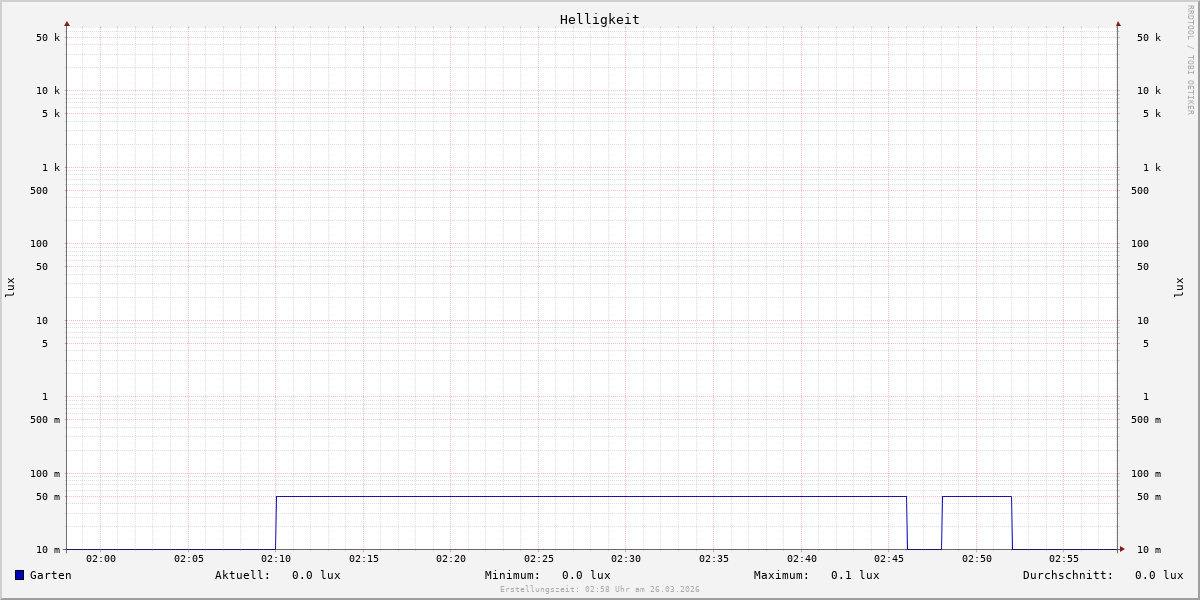Click the 50 k label on left axis
This screenshot has height=600, width=1200.
(48, 38)
